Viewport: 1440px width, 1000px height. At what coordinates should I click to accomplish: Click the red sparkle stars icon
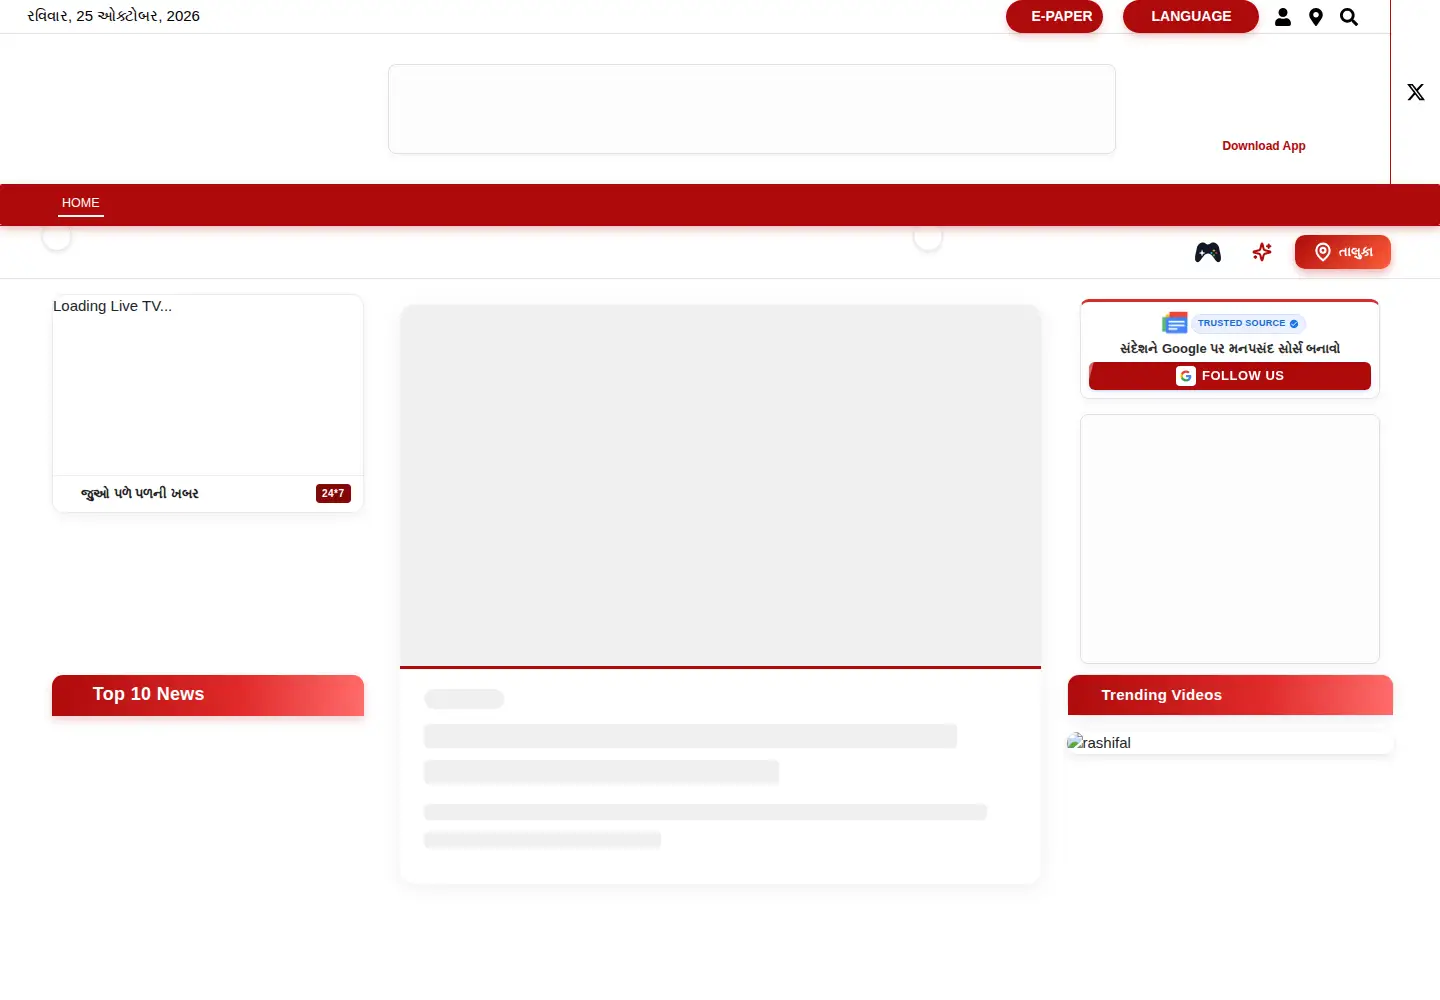(1262, 252)
